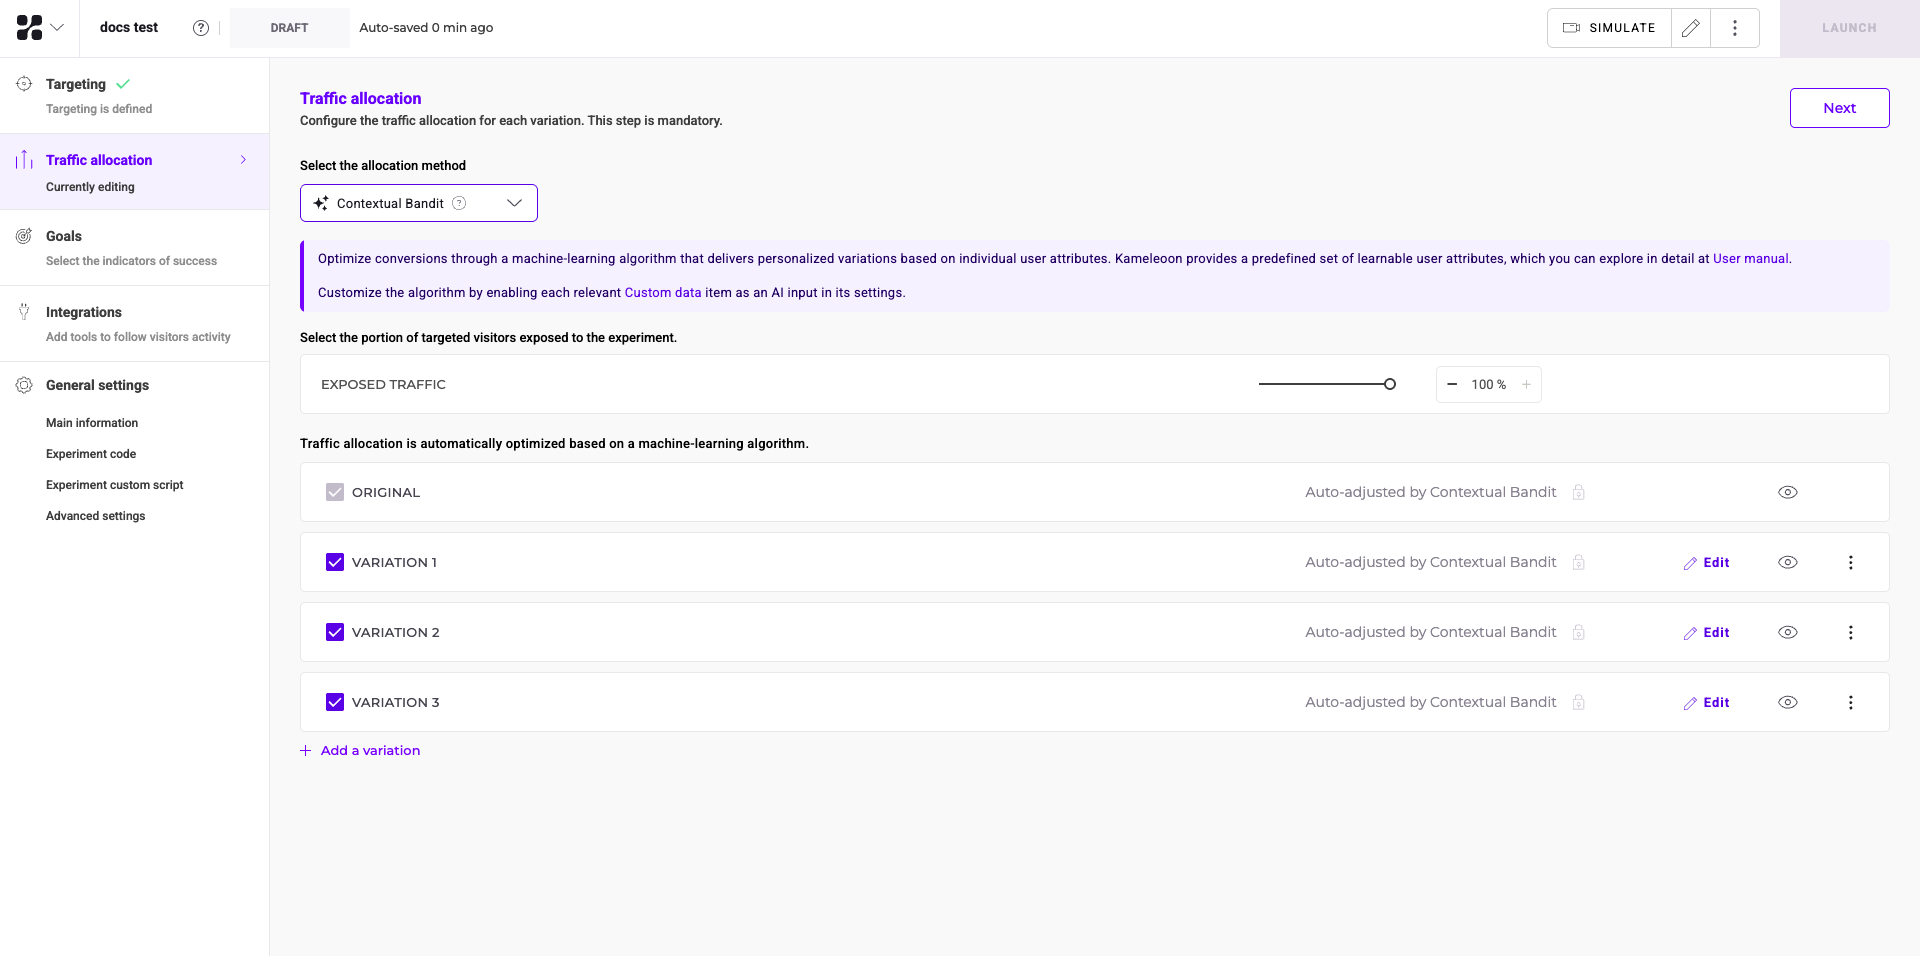The image size is (1920, 956).
Task: Open Variation 3 three-dot options menu
Action: (1850, 702)
